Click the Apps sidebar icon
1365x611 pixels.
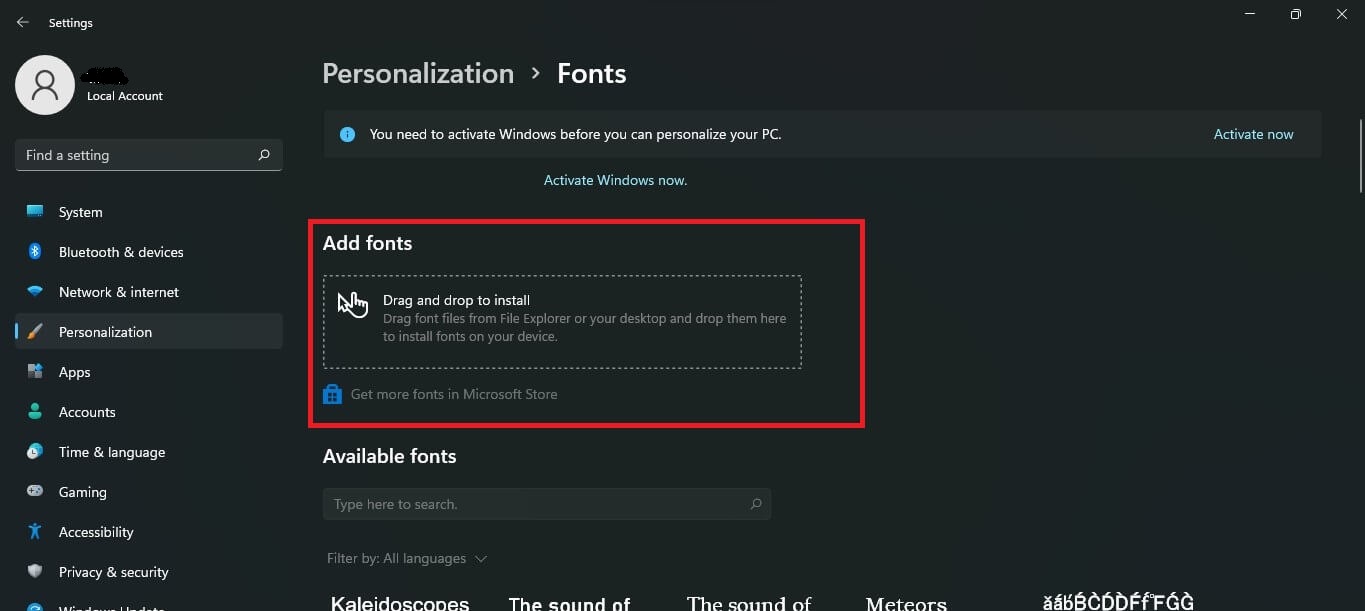(34, 371)
